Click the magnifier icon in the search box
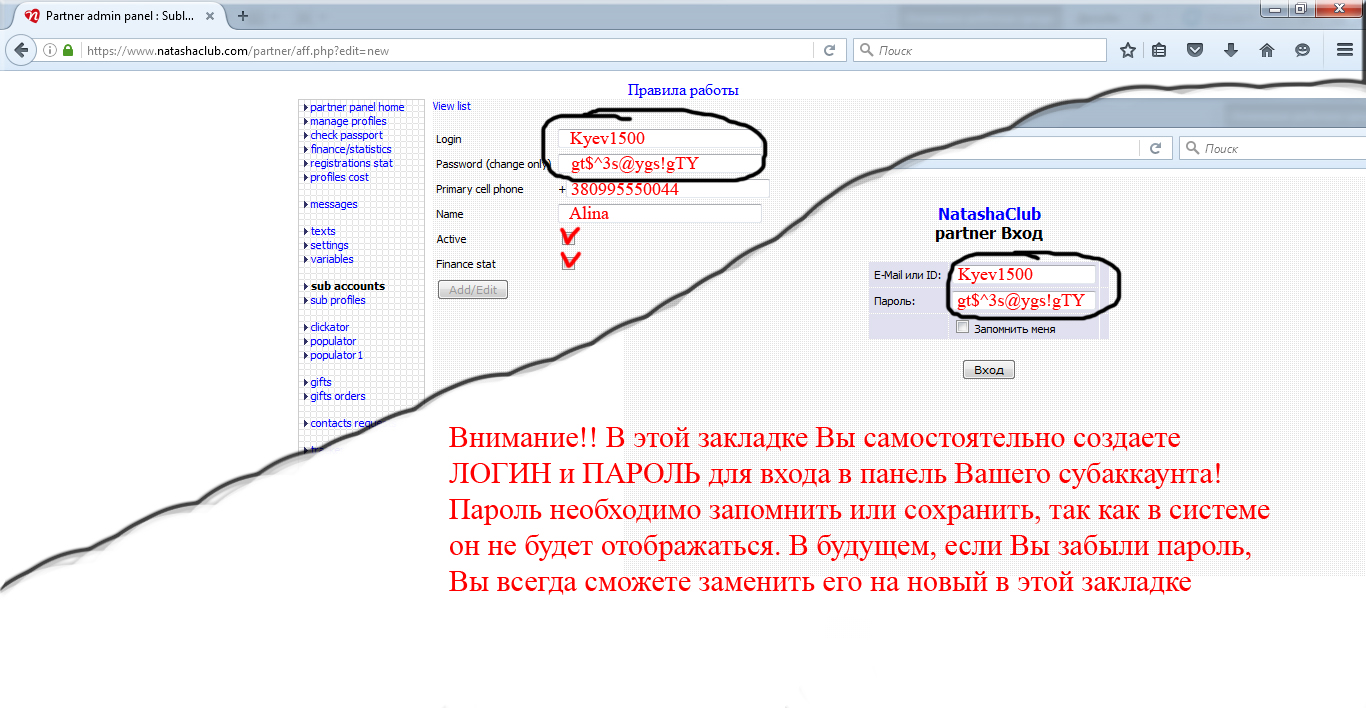Viewport: 1366px width, 708px height. click(x=866, y=50)
